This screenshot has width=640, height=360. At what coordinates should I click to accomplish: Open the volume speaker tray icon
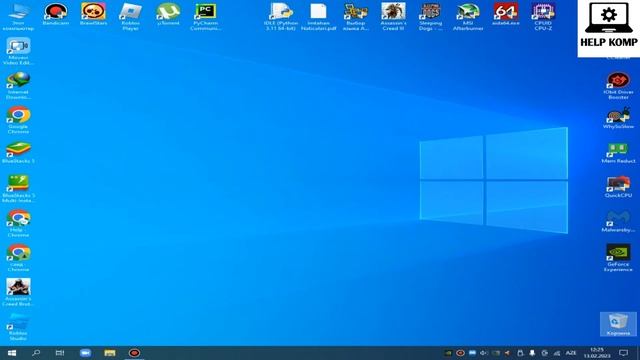[x=484, y=353]
